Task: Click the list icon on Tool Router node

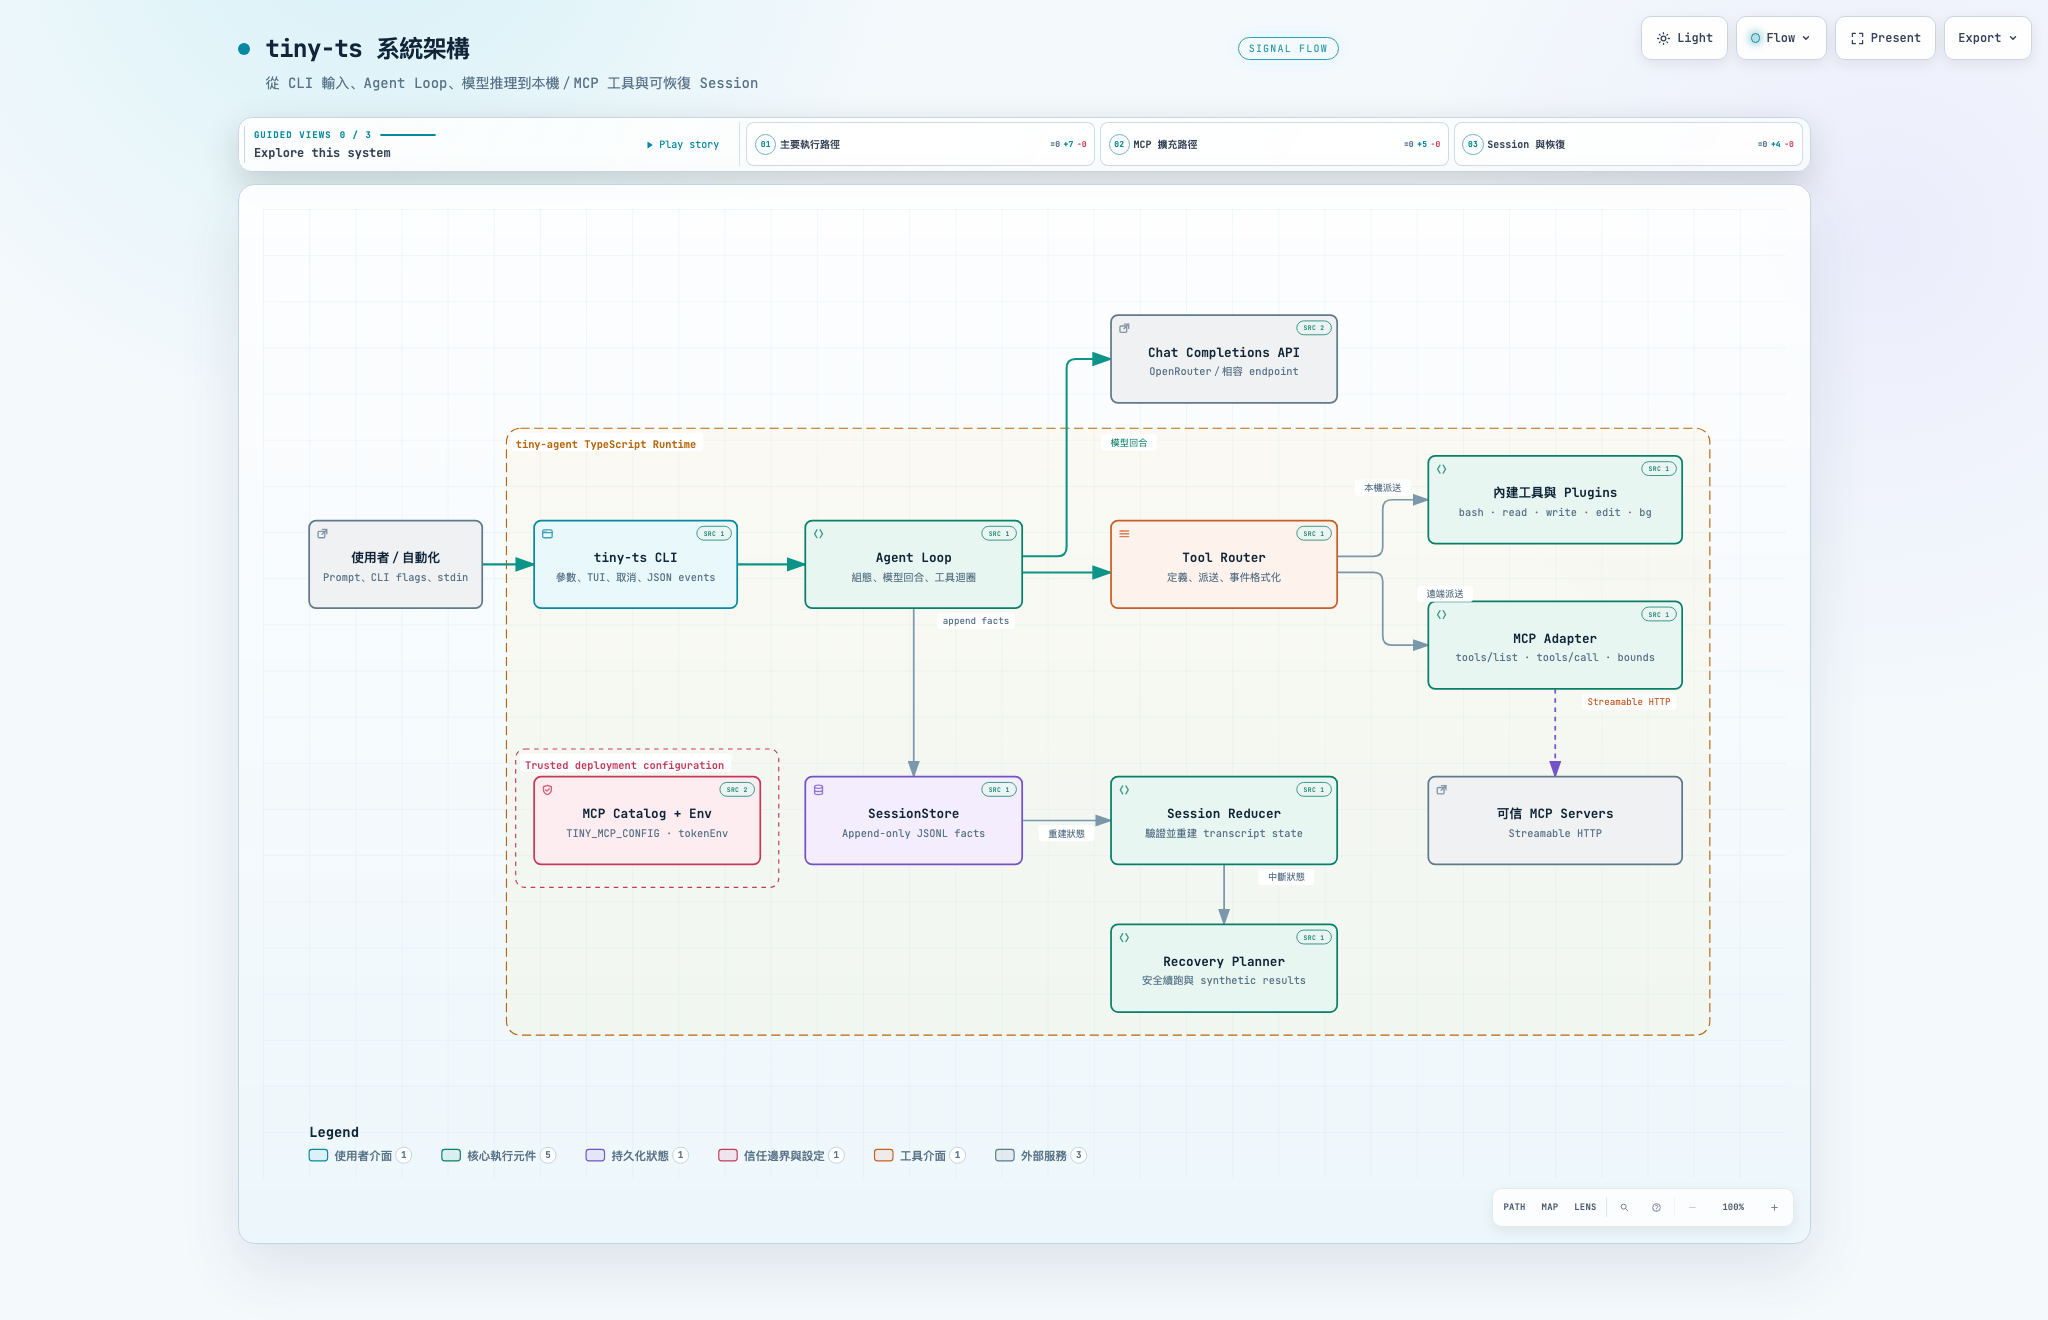Action: pyautogui.click(x=1124, y=534)
